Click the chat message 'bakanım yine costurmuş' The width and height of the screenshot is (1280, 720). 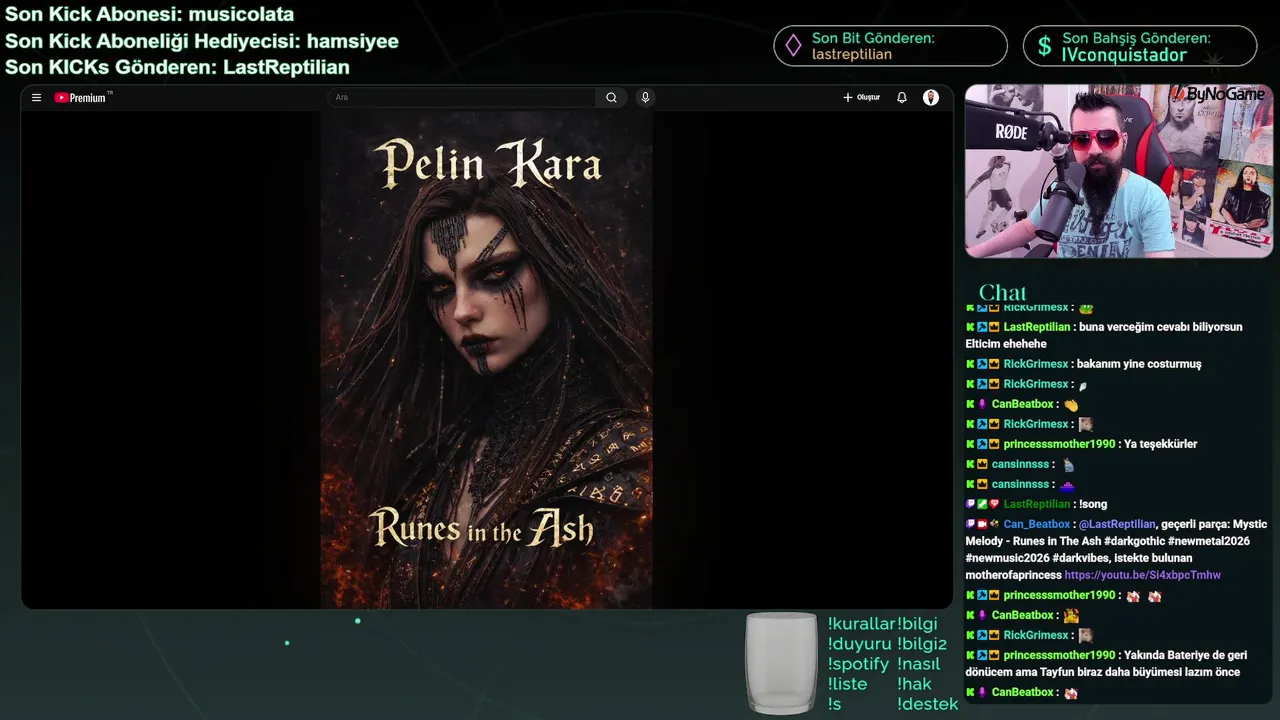coord(1139,364)
